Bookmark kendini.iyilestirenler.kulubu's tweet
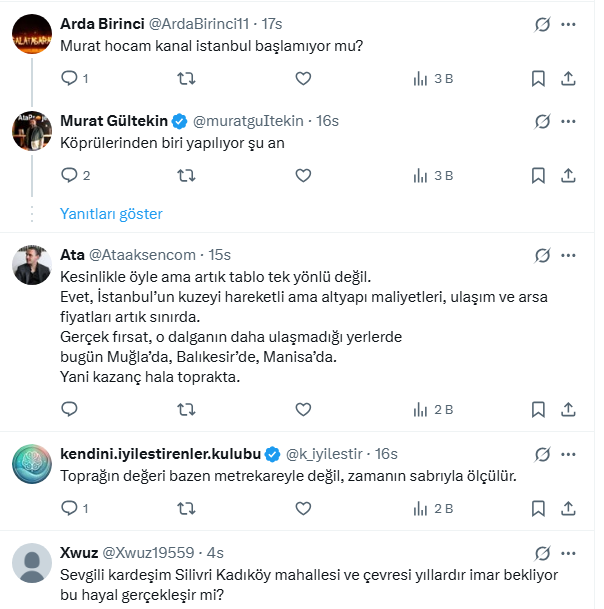The image size is (604, 609). 538,509
